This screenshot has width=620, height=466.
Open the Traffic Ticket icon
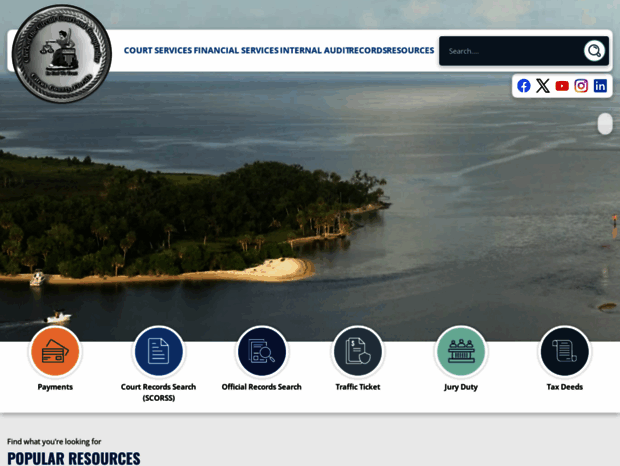[358, 352]
